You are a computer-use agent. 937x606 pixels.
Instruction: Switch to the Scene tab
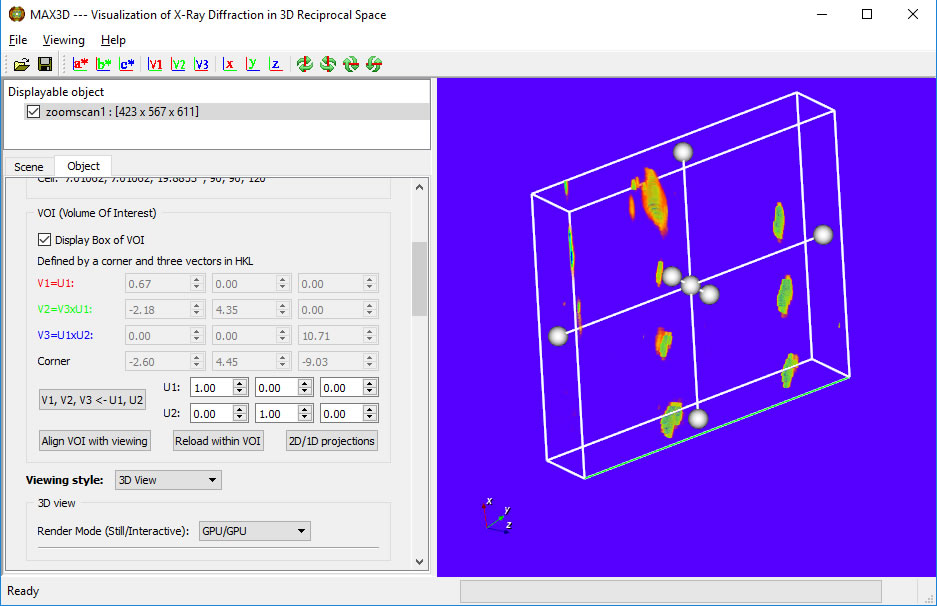[x=29, y=167]
